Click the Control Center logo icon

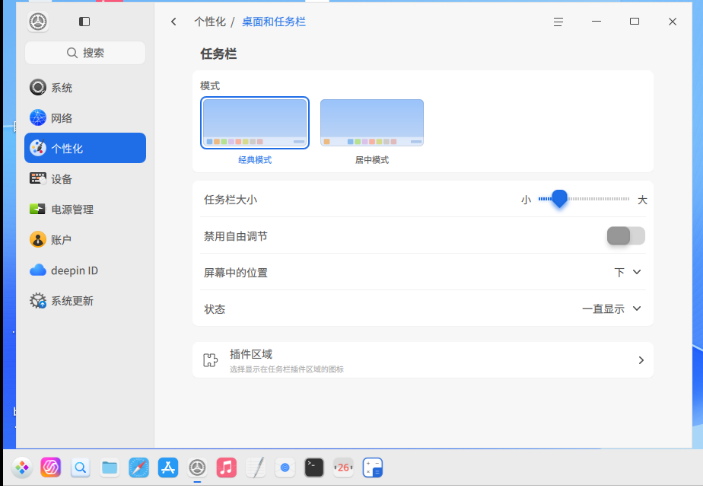coord(38,22)
